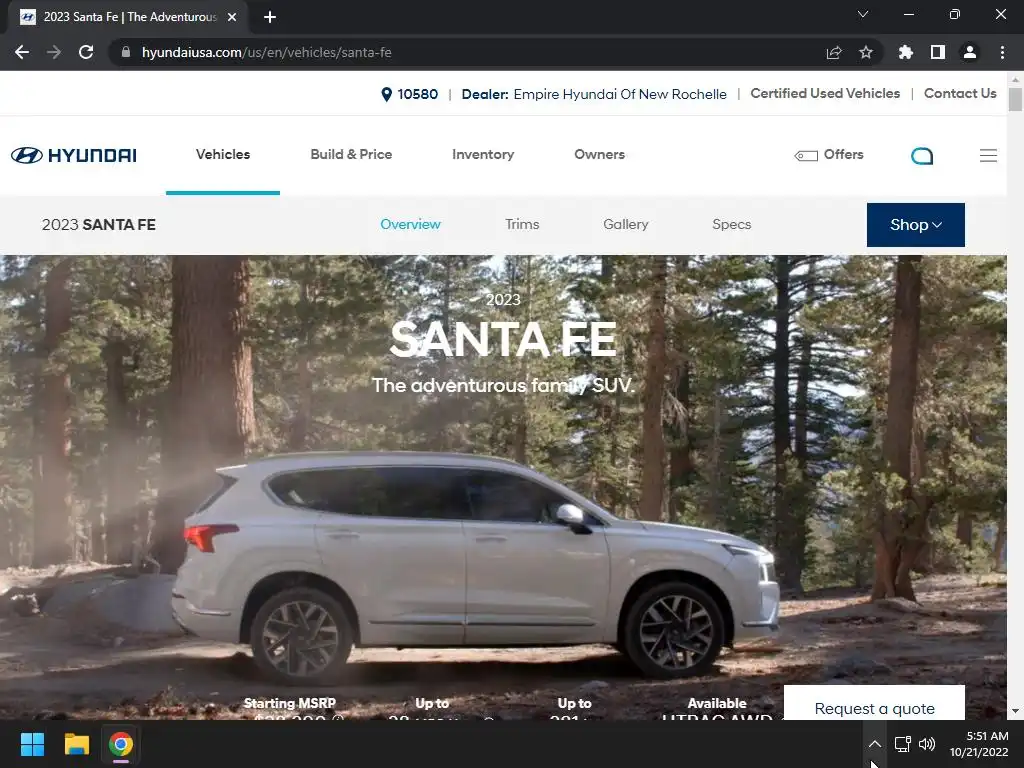
Task: Click the share page icon in address bar
Action: [x=834, y=52]
